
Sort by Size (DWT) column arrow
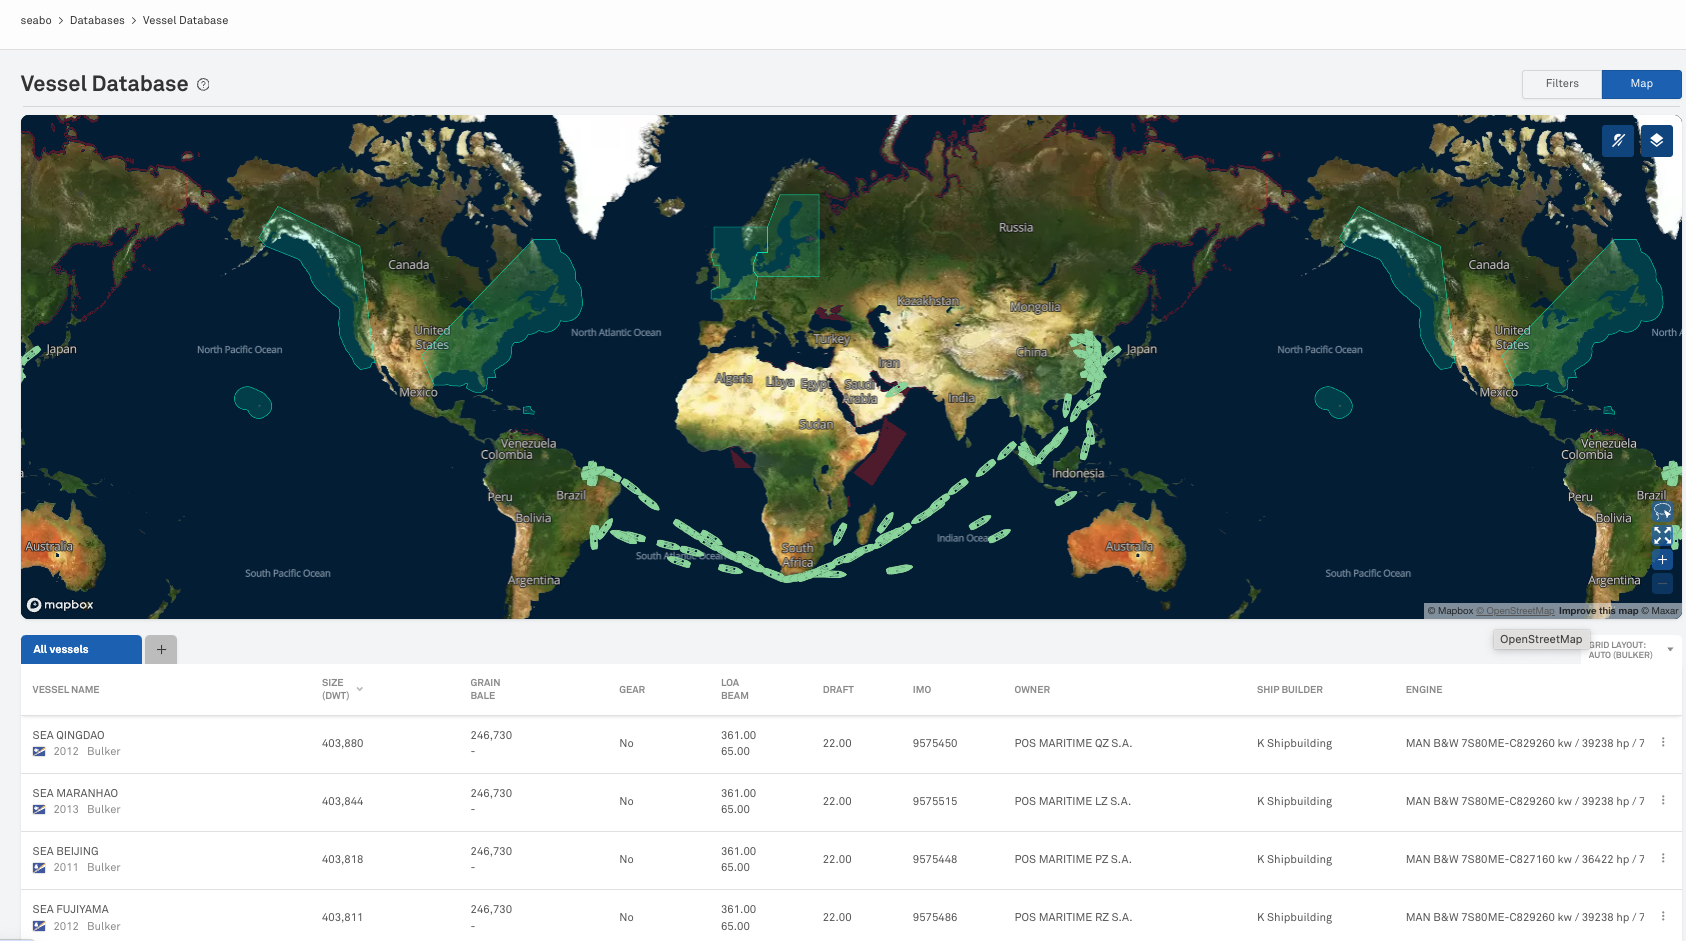pyautogui.click(x=360, y=689)
